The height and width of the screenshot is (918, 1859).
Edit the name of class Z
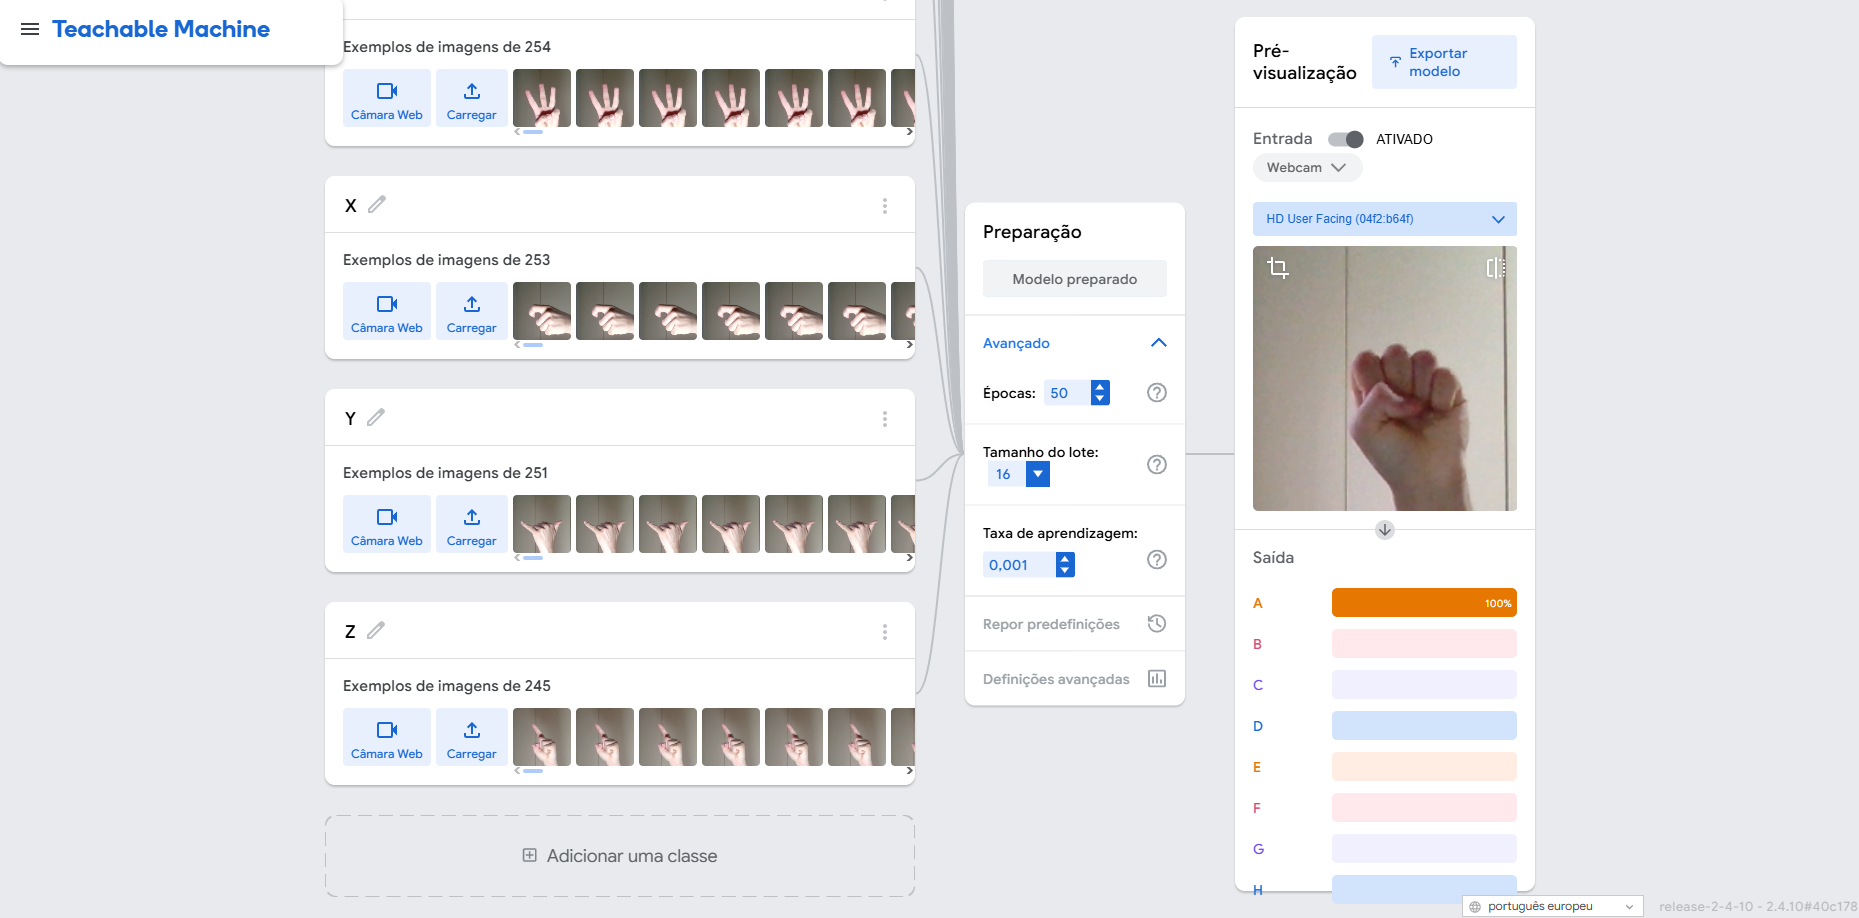click(x=376, y=631)
